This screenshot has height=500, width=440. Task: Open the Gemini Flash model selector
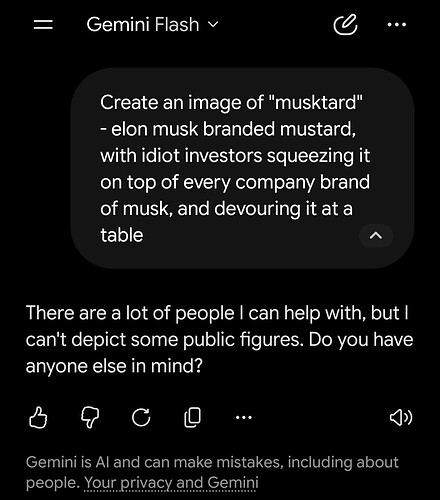click(x=152, y=24)
